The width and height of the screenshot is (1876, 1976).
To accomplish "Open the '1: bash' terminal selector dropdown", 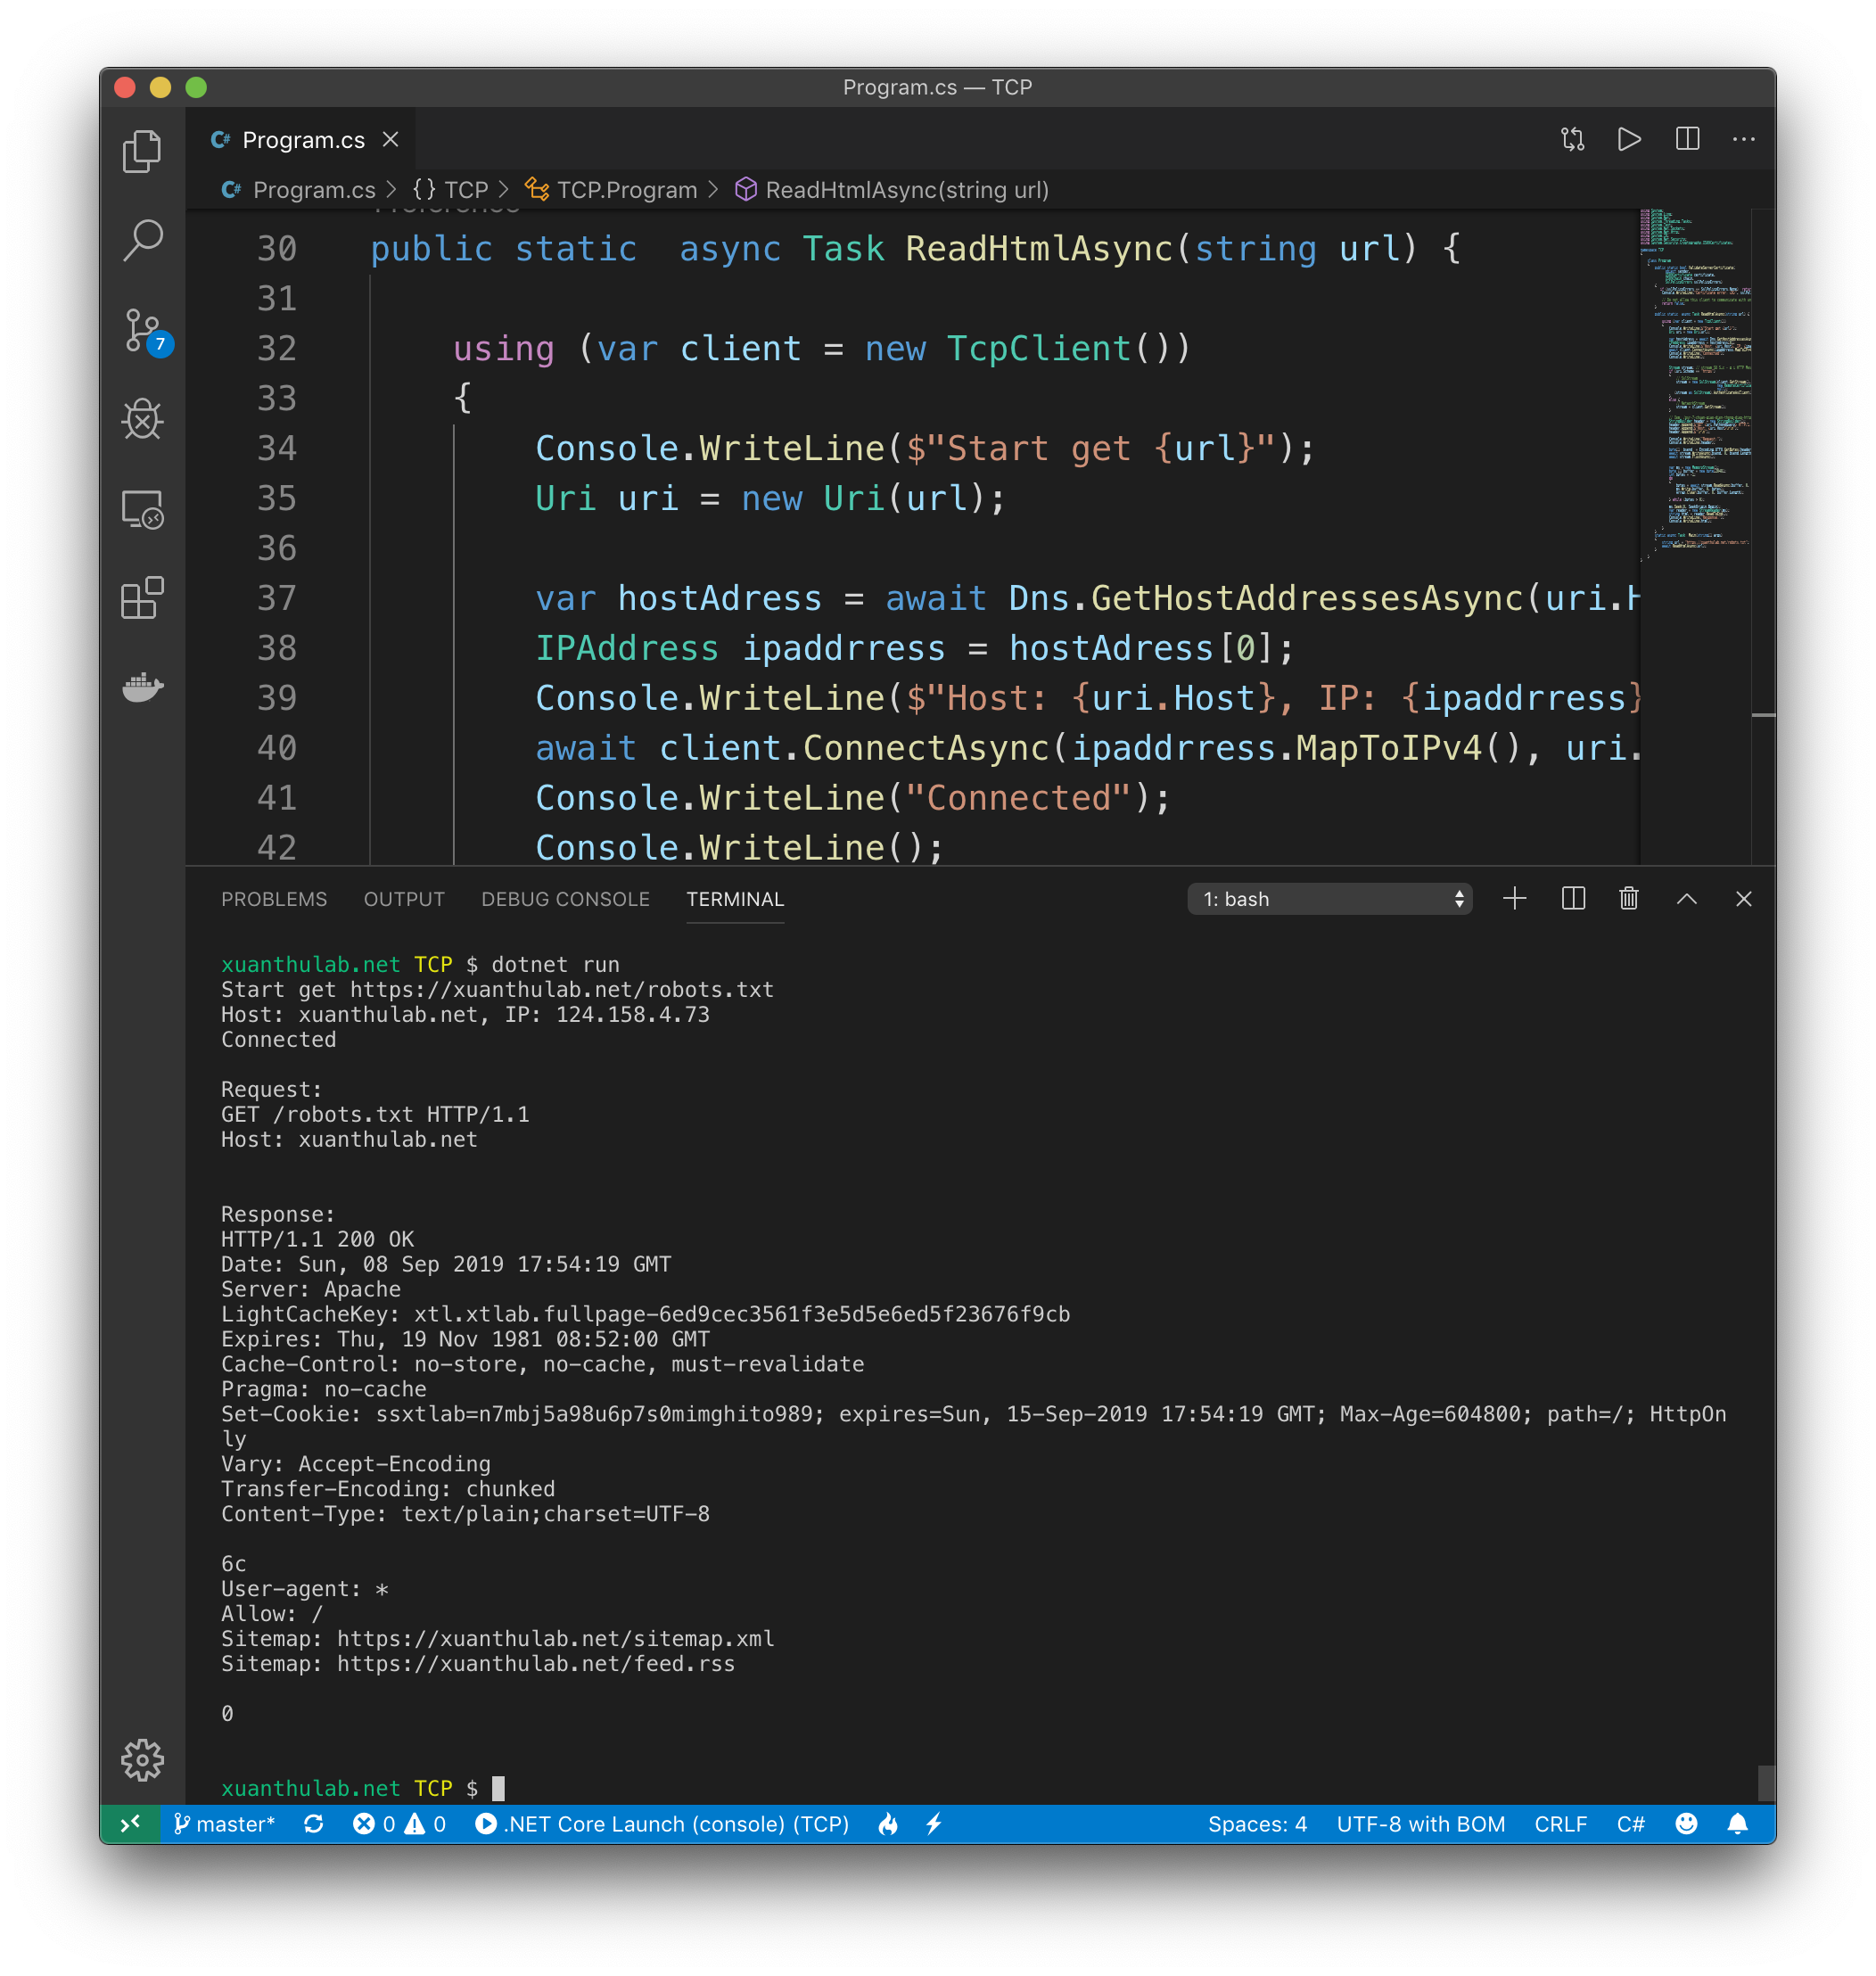I will [1329, 899].
